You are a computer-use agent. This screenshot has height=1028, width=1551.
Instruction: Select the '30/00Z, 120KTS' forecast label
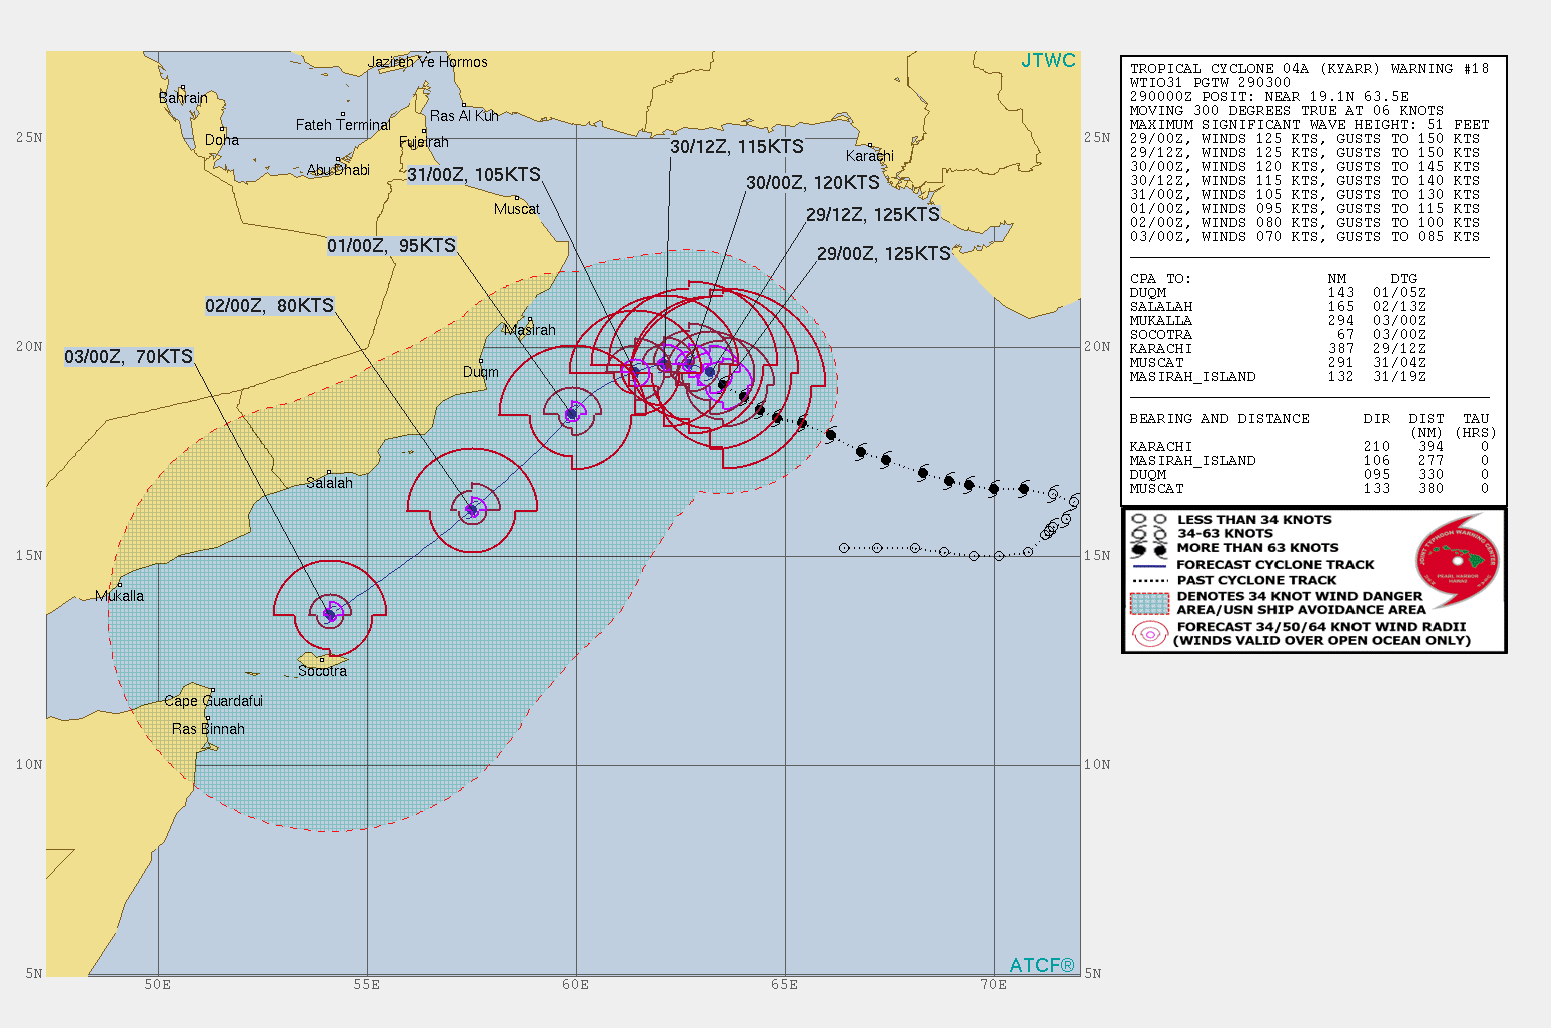(x=813, y=183)
